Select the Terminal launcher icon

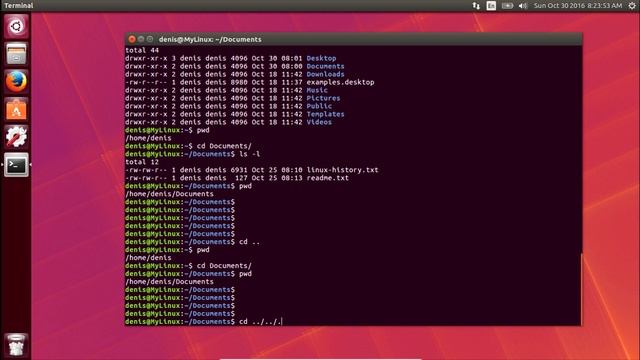16,165
